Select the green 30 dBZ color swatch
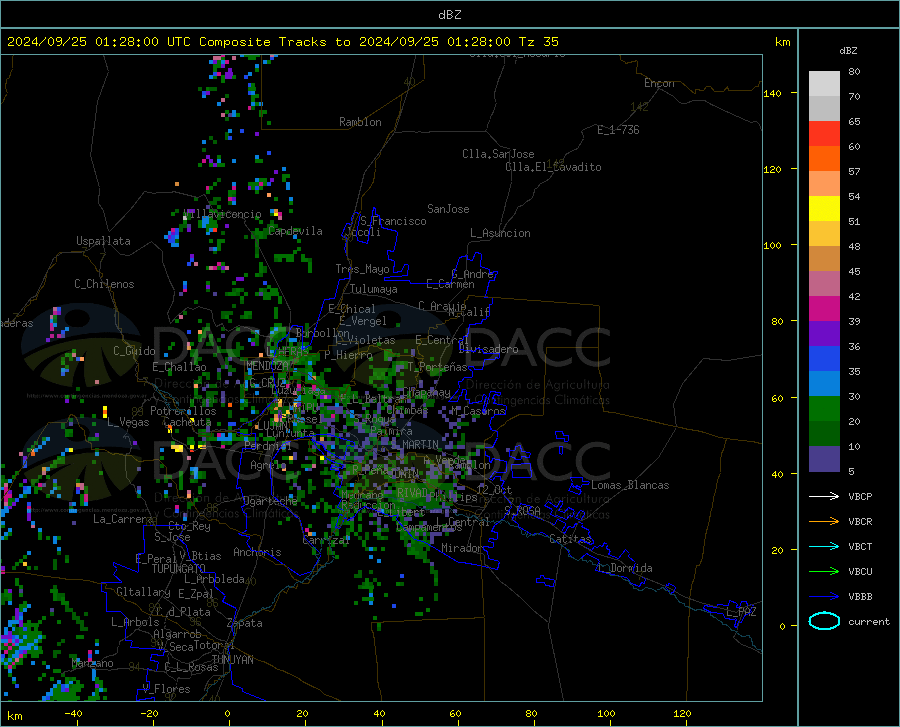The width and height of the screenshot is (900, 727). [x=824, y=409]
